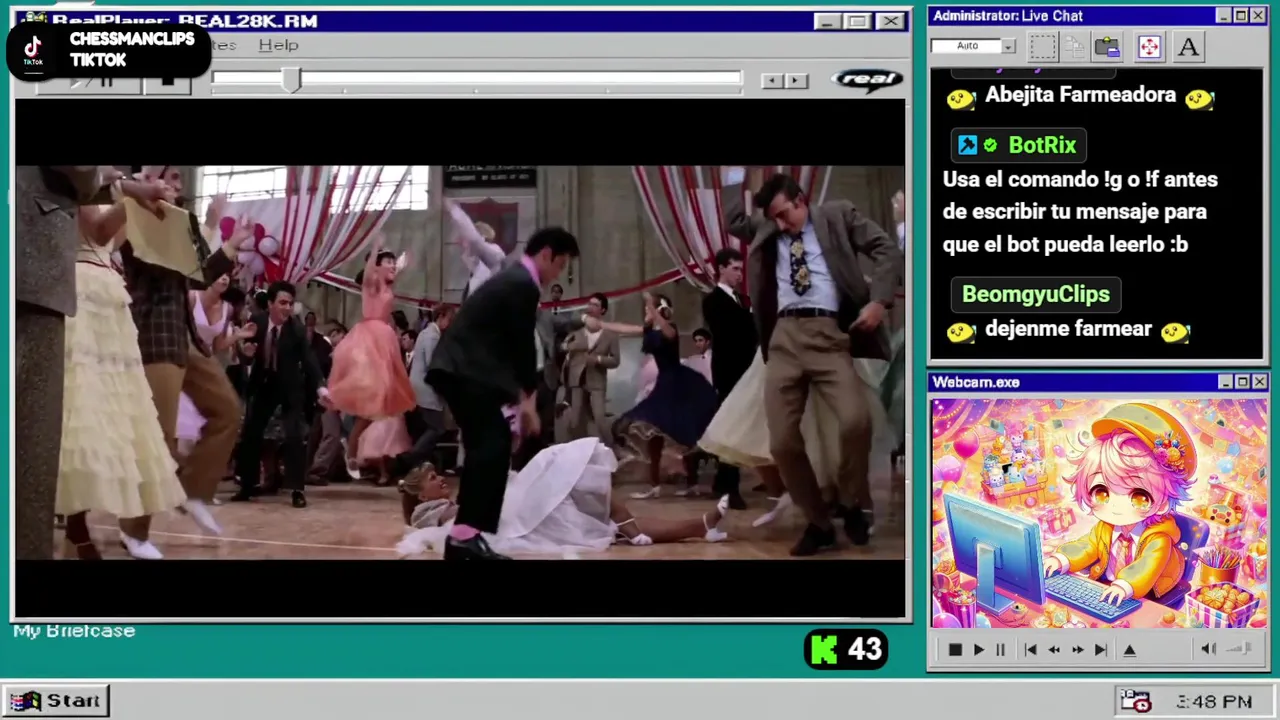Click the 3:48 PM clock

pyautogui.click(x=1214, y=702)
